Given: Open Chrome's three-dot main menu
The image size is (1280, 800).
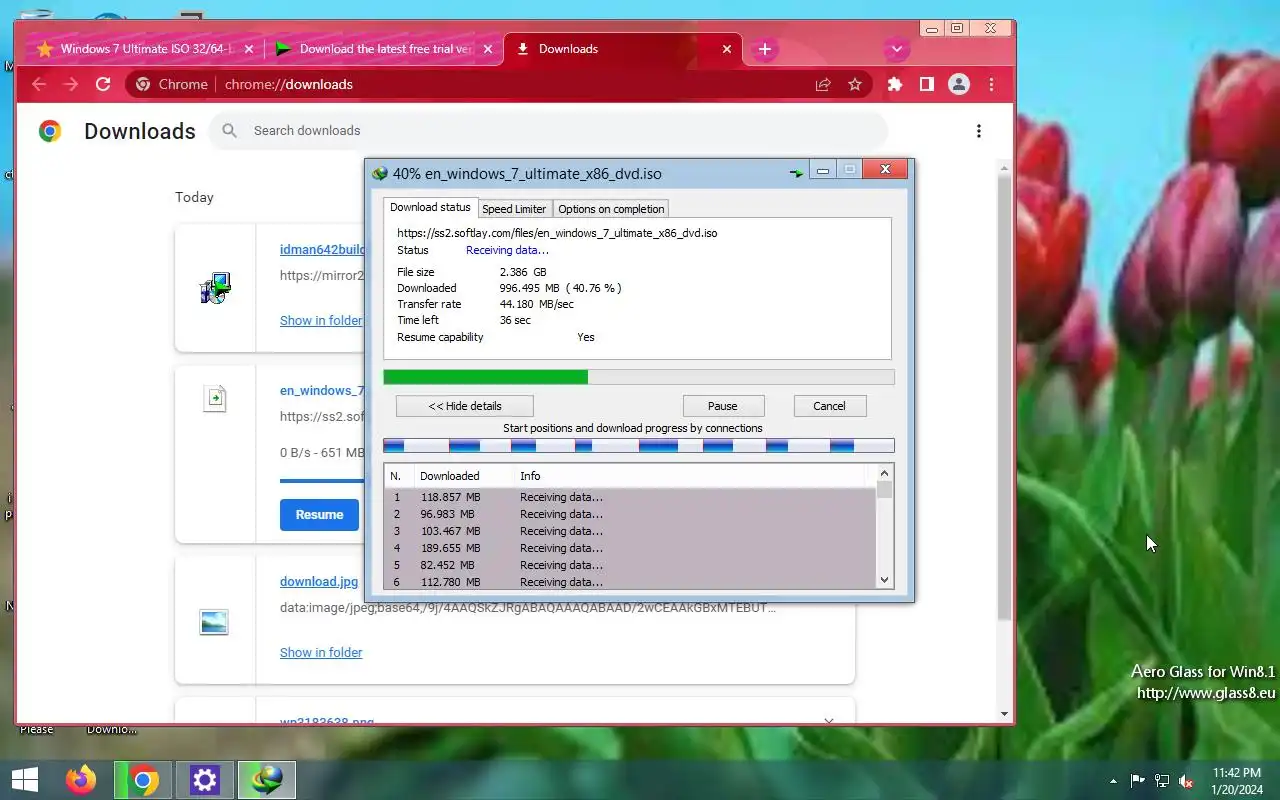Looking at the screenshot, I should click(x=991, y=85).
